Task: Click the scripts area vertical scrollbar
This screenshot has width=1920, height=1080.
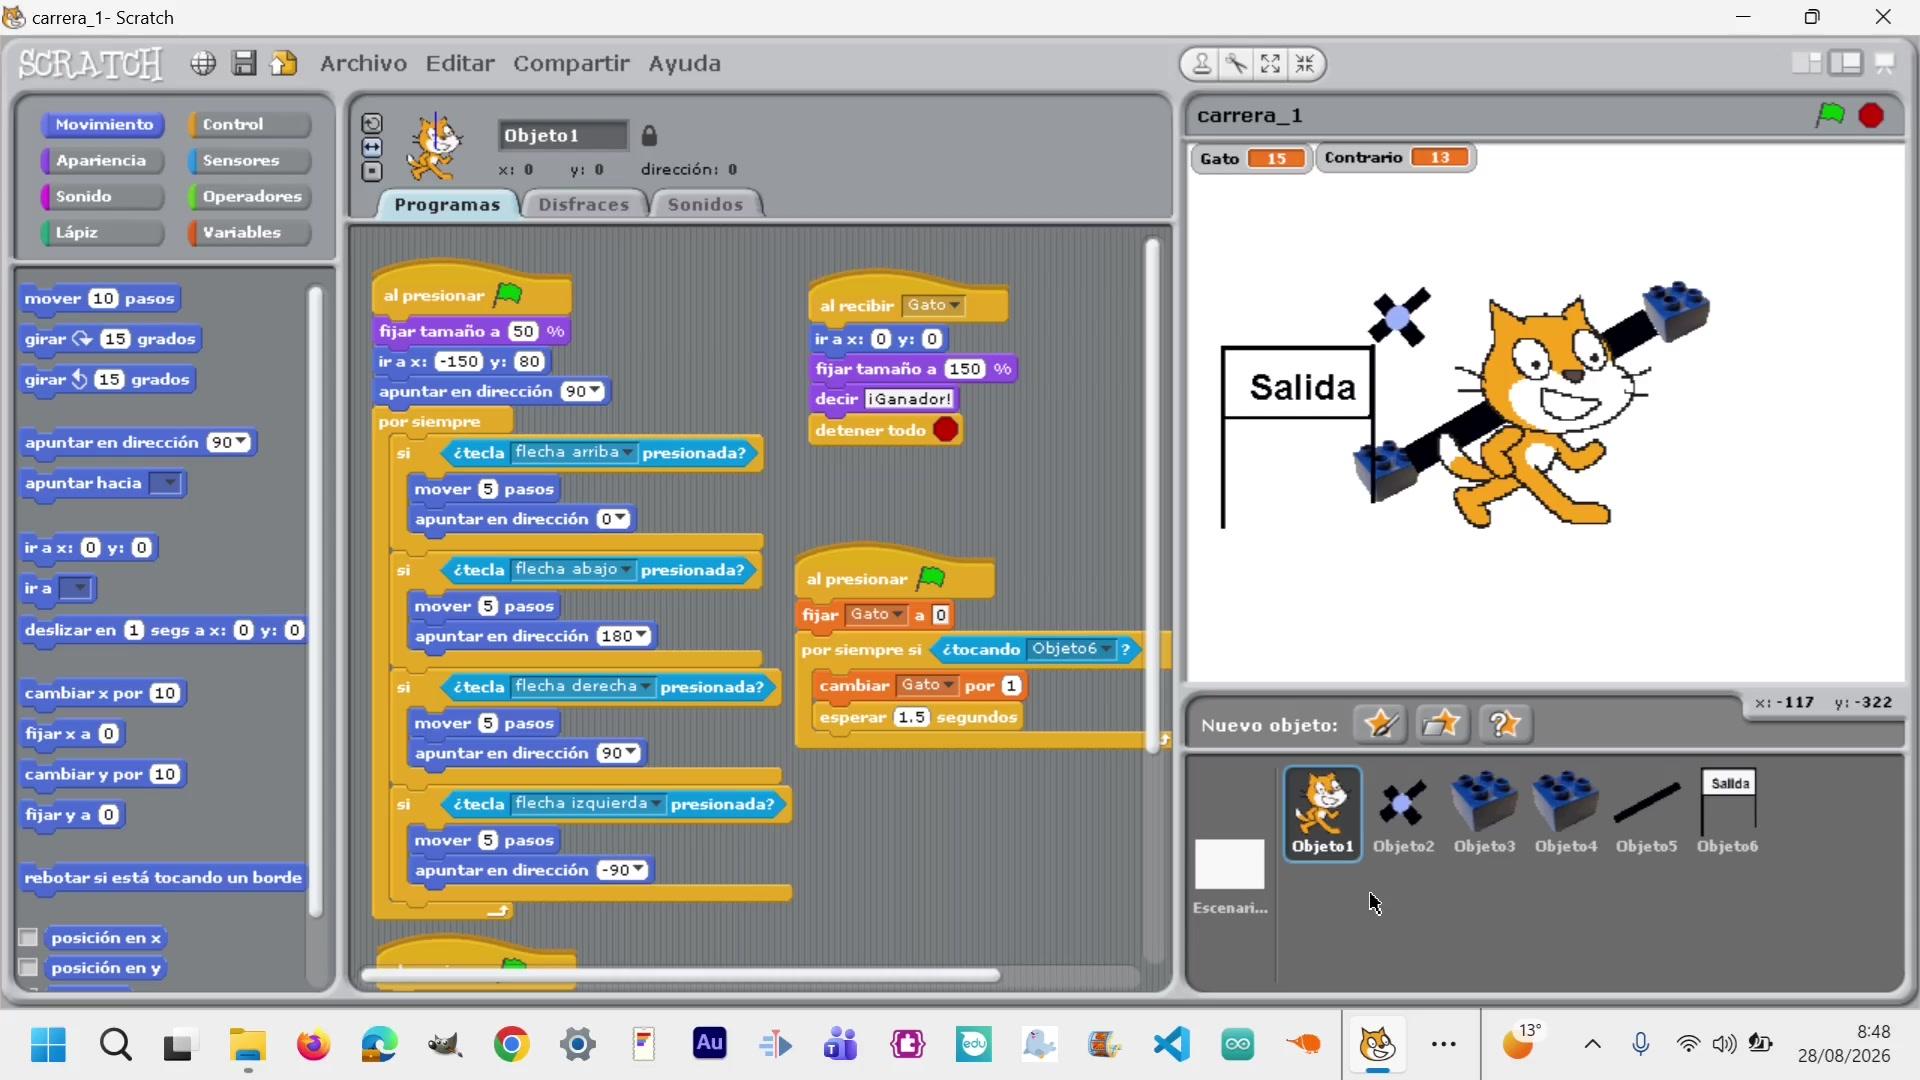Action: (1152, 495)
